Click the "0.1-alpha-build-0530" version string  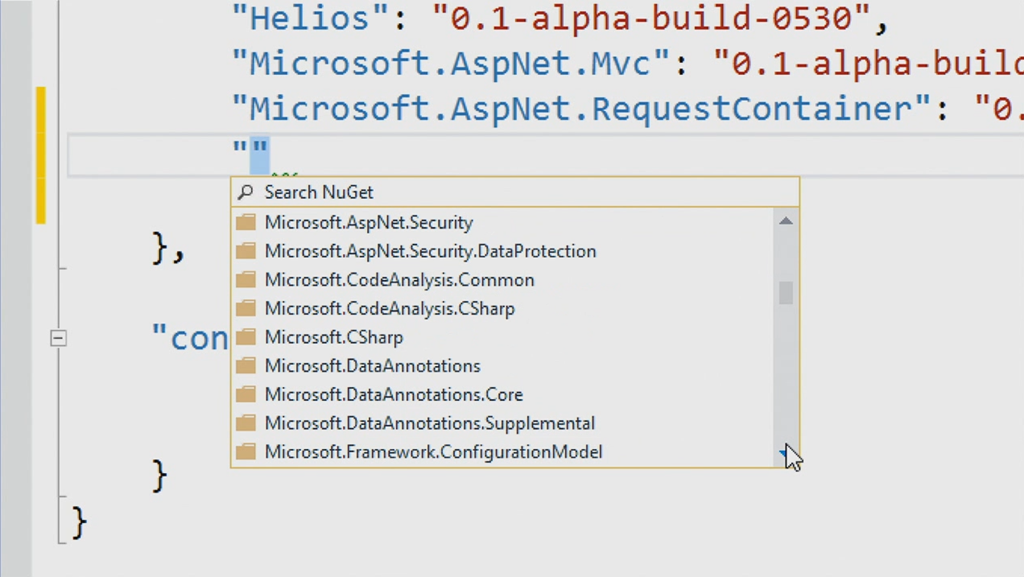coord(652,18)
